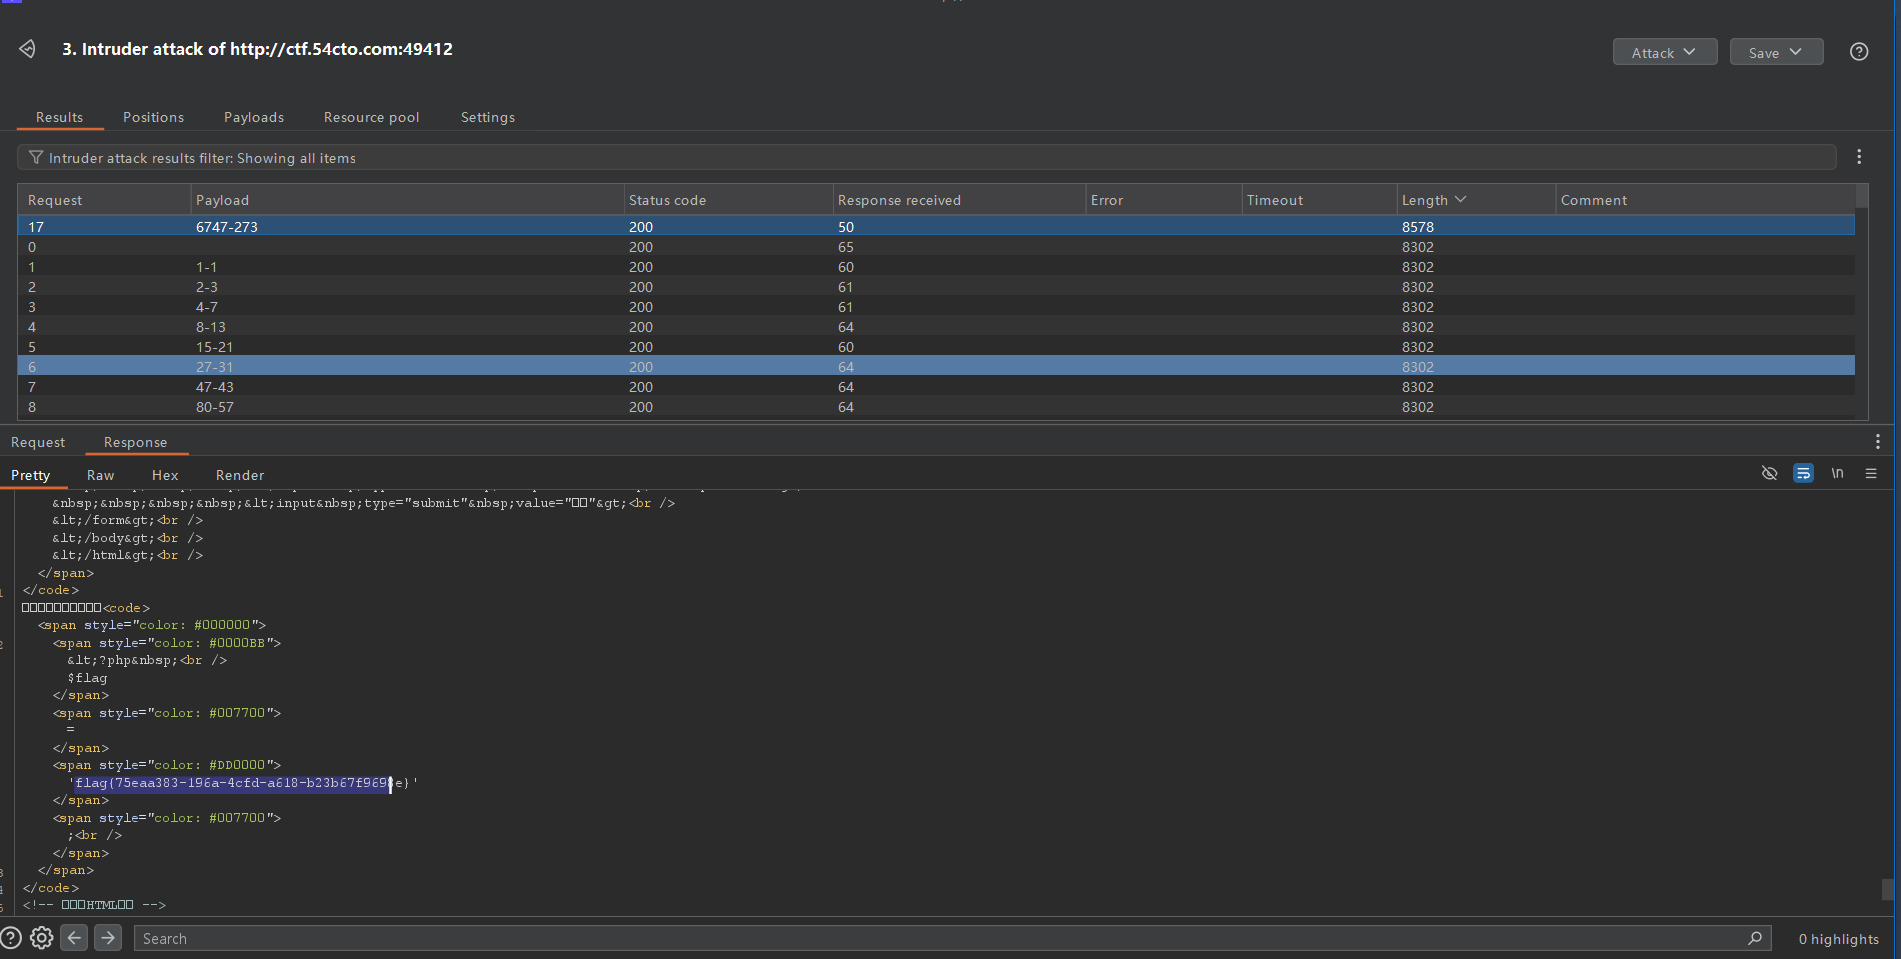
Task: Open the help icon next to Save
Action: [1858, 52]
